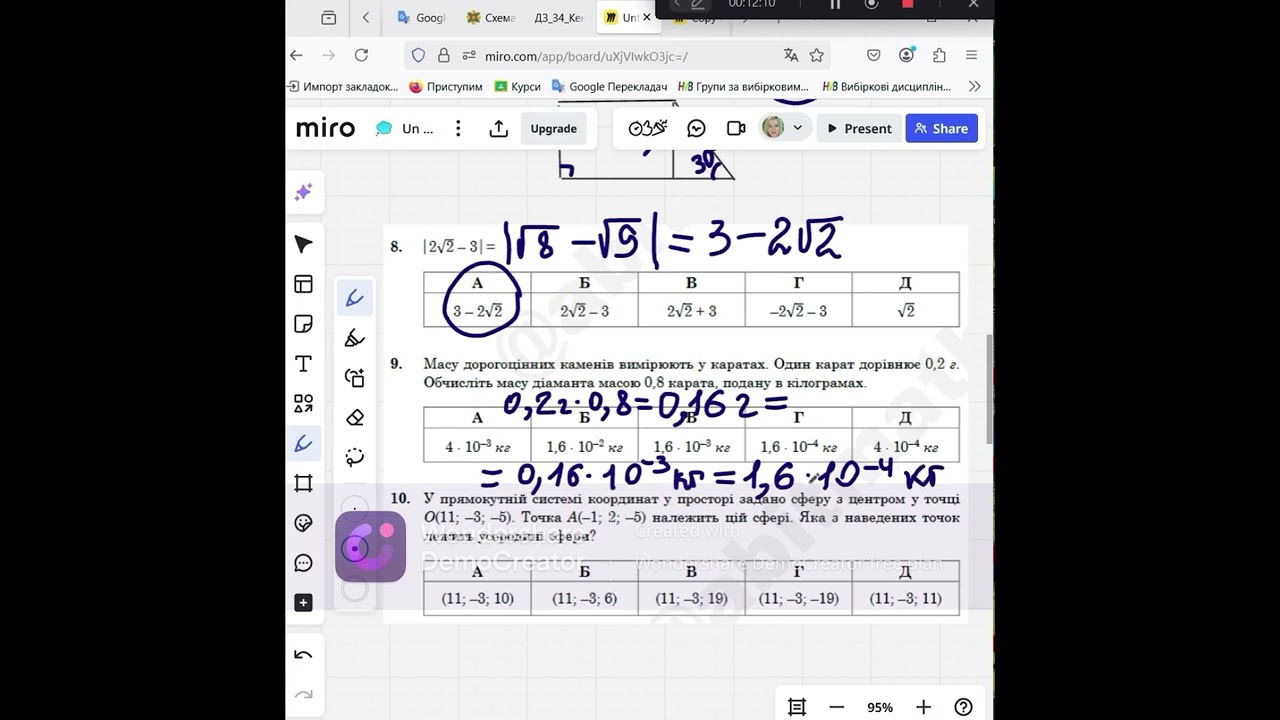Pick the sticky note tool
The height and width of the screenshot is (720, 1280).
coord(304,324)
